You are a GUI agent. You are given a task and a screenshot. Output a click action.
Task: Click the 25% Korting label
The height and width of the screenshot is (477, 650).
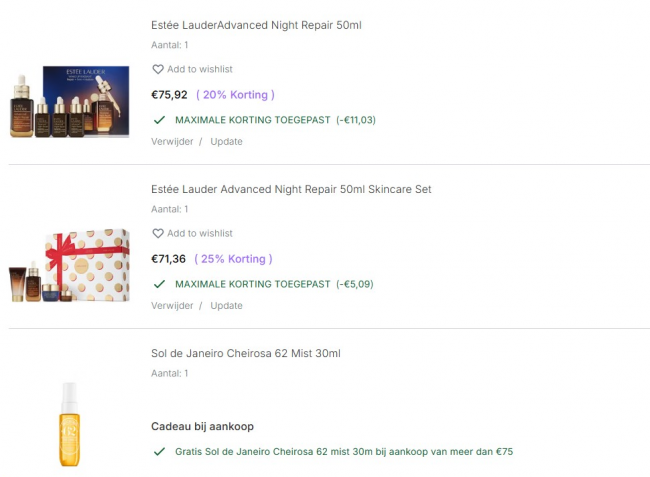coord(234,259)
